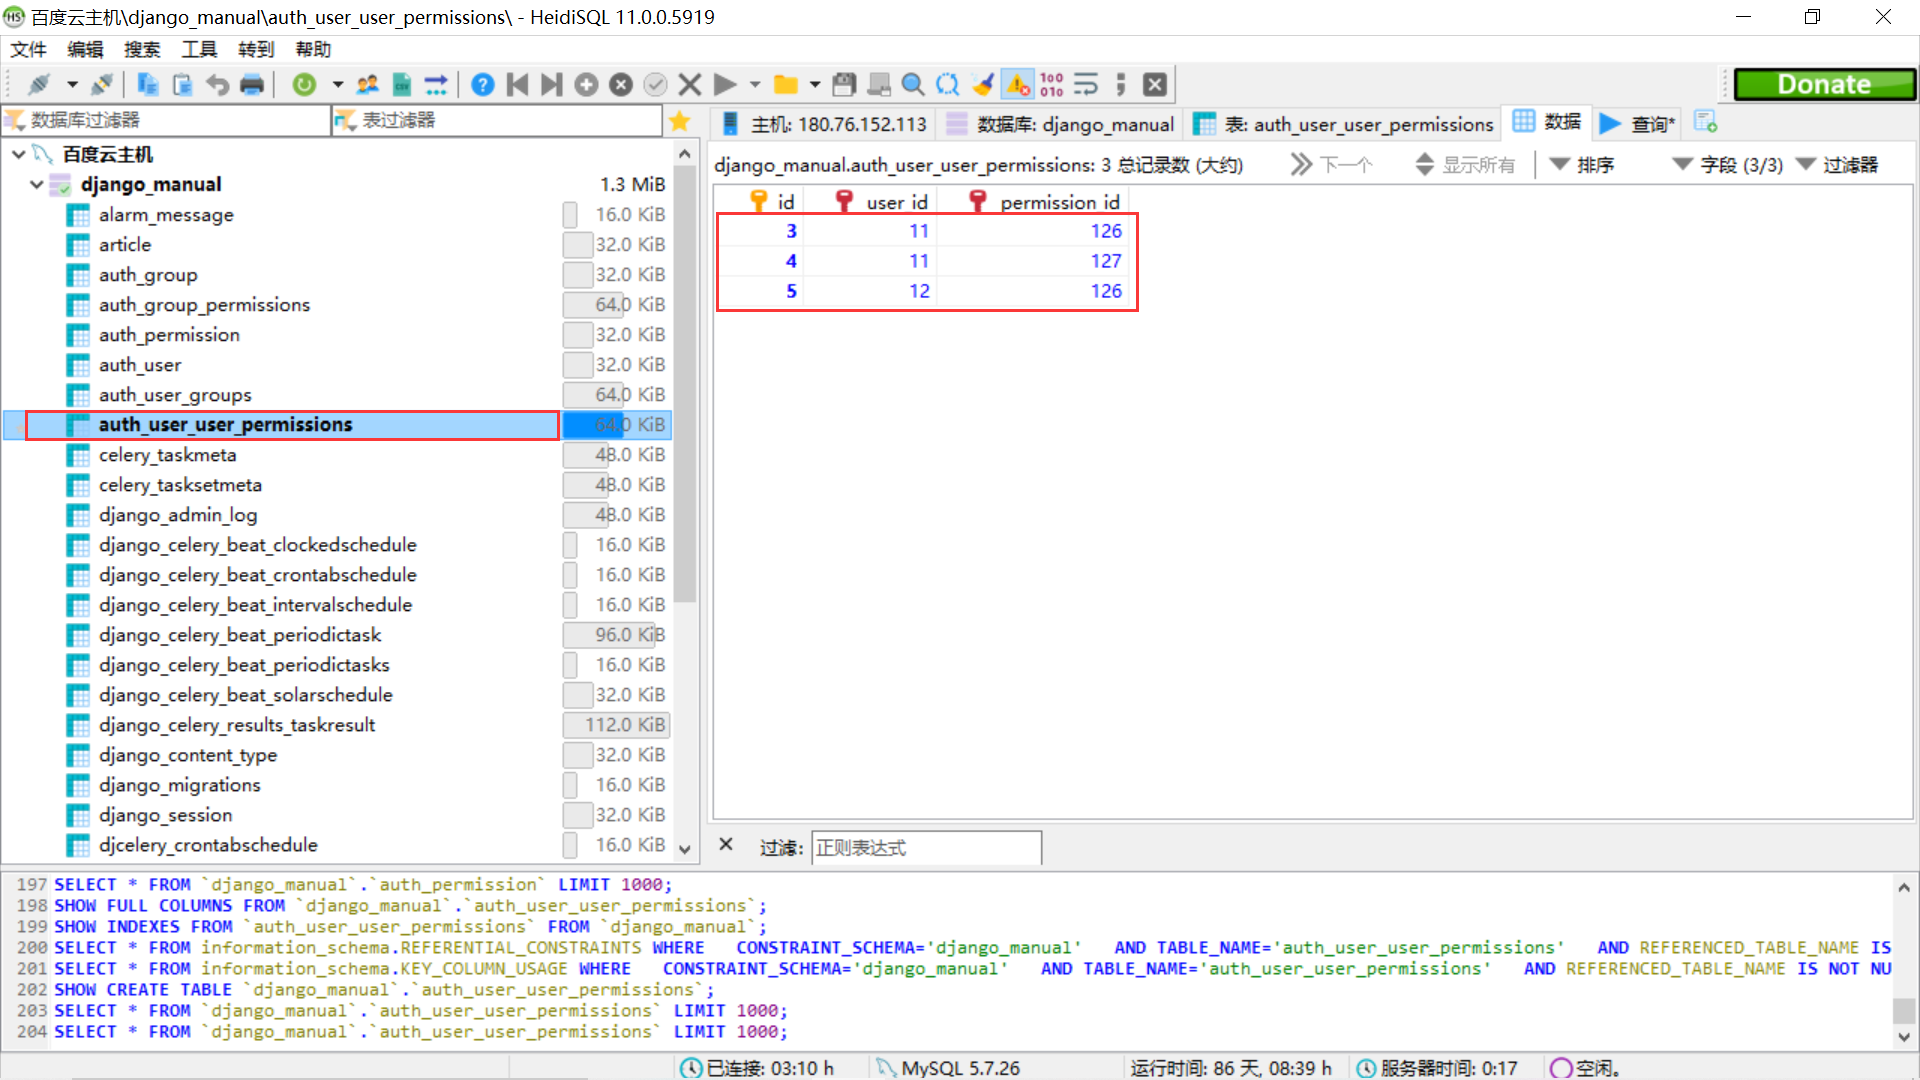1920x1080 pixels.
Task: Select the django_session table
Action: tap(165, 815)
